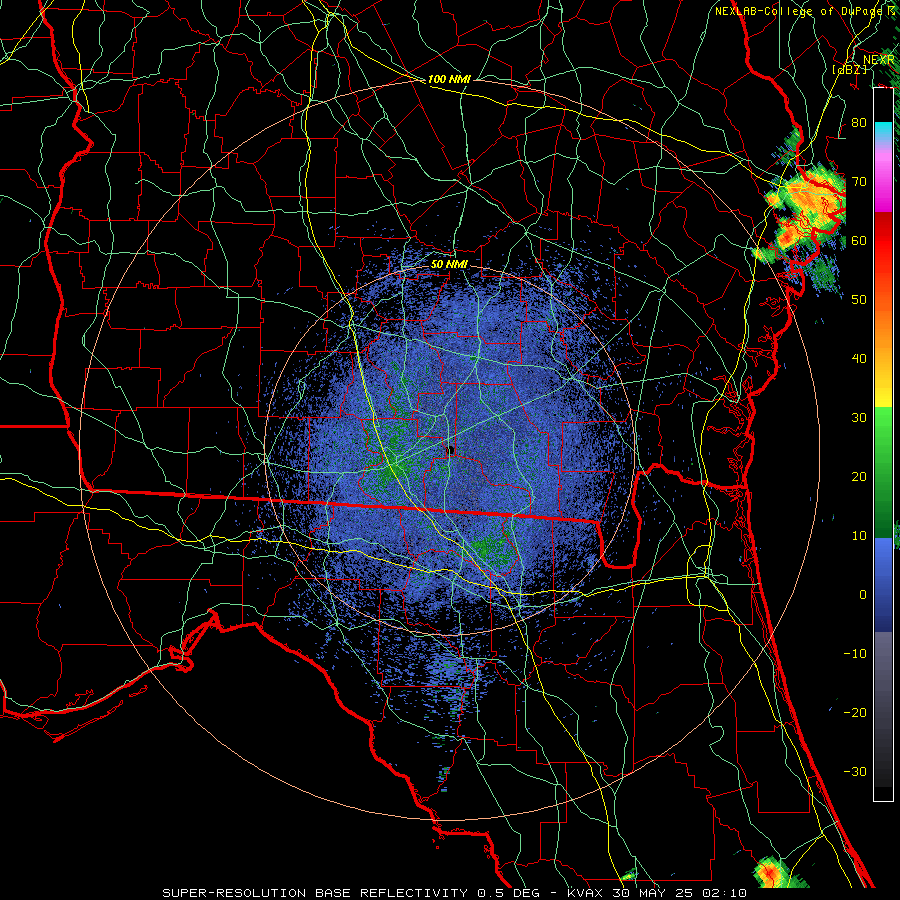Click the "50 NMI" range ring label
The width and height of the screenshot is (900, 900).
(x=449, y=264)
